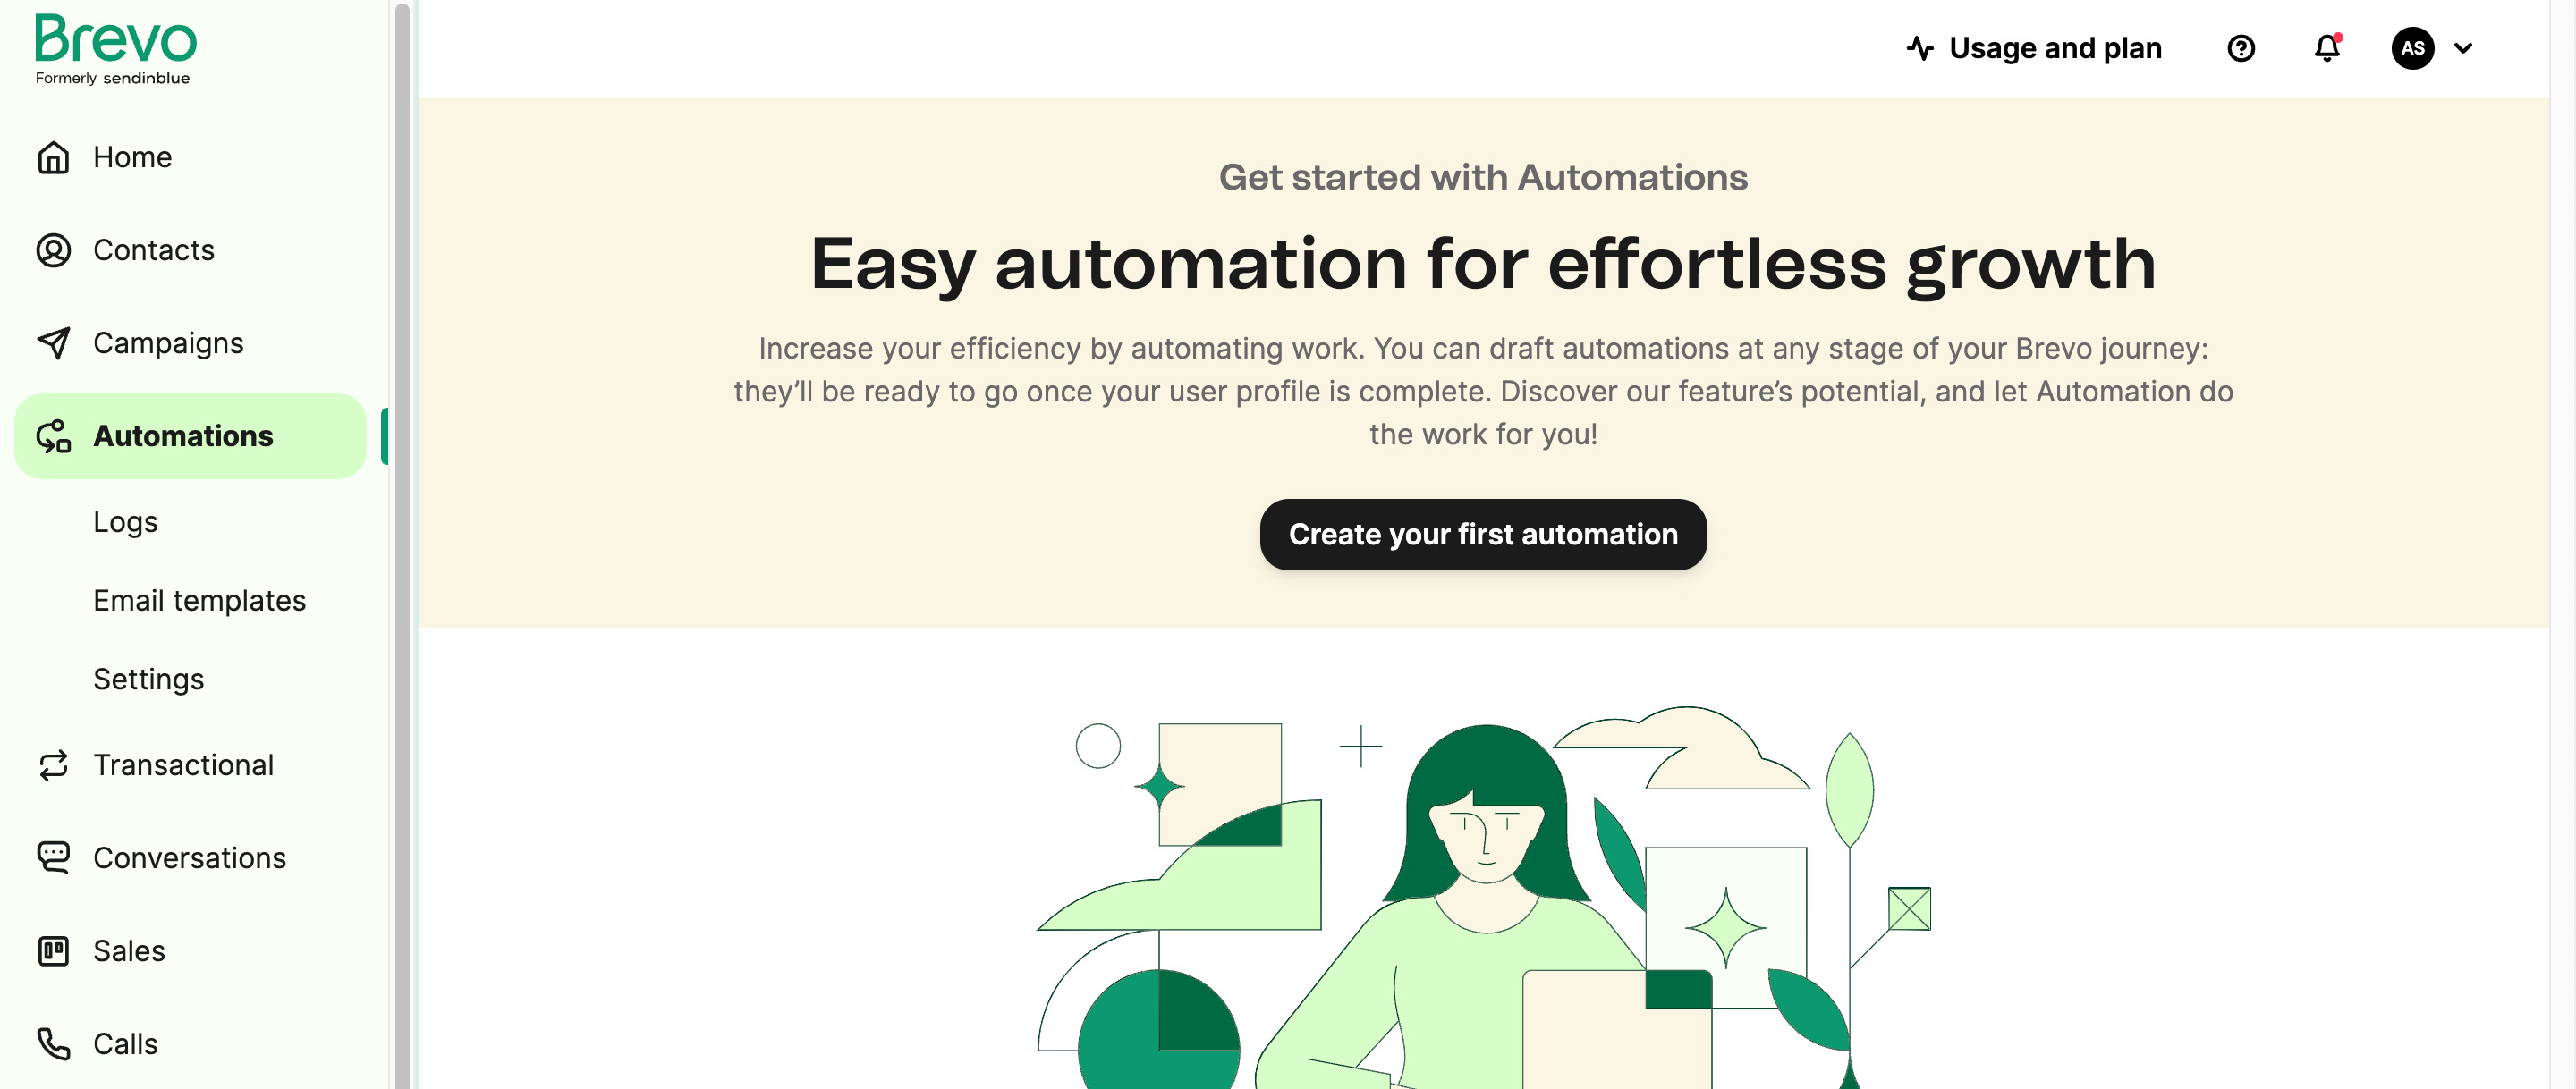Click the Sales icon in sidebar
2576x1089 pixels.
(x=53, y=950)
